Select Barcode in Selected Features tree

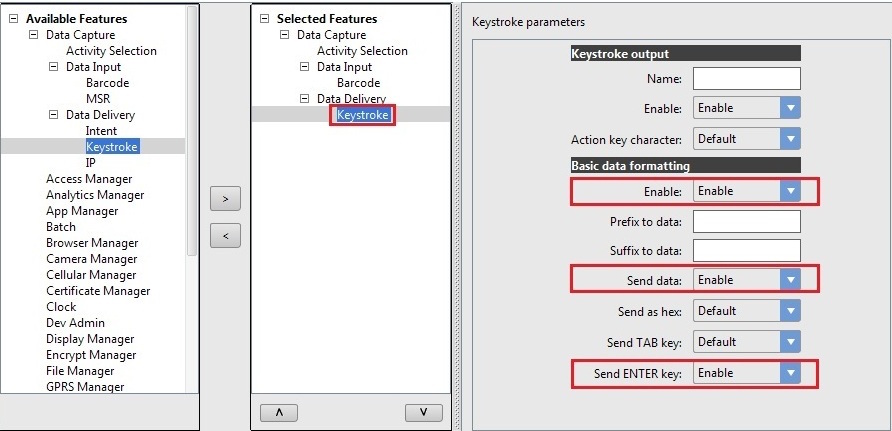pos(358,83)
